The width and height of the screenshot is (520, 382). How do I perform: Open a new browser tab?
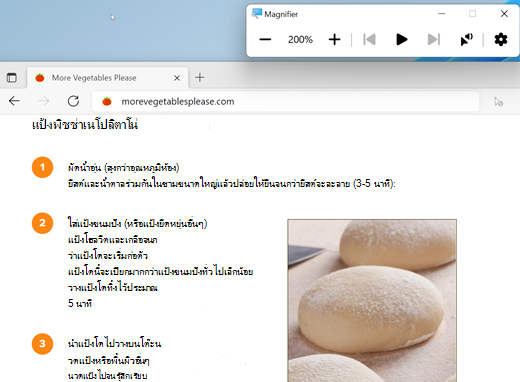pyautogui.click(x=200, y=78)
